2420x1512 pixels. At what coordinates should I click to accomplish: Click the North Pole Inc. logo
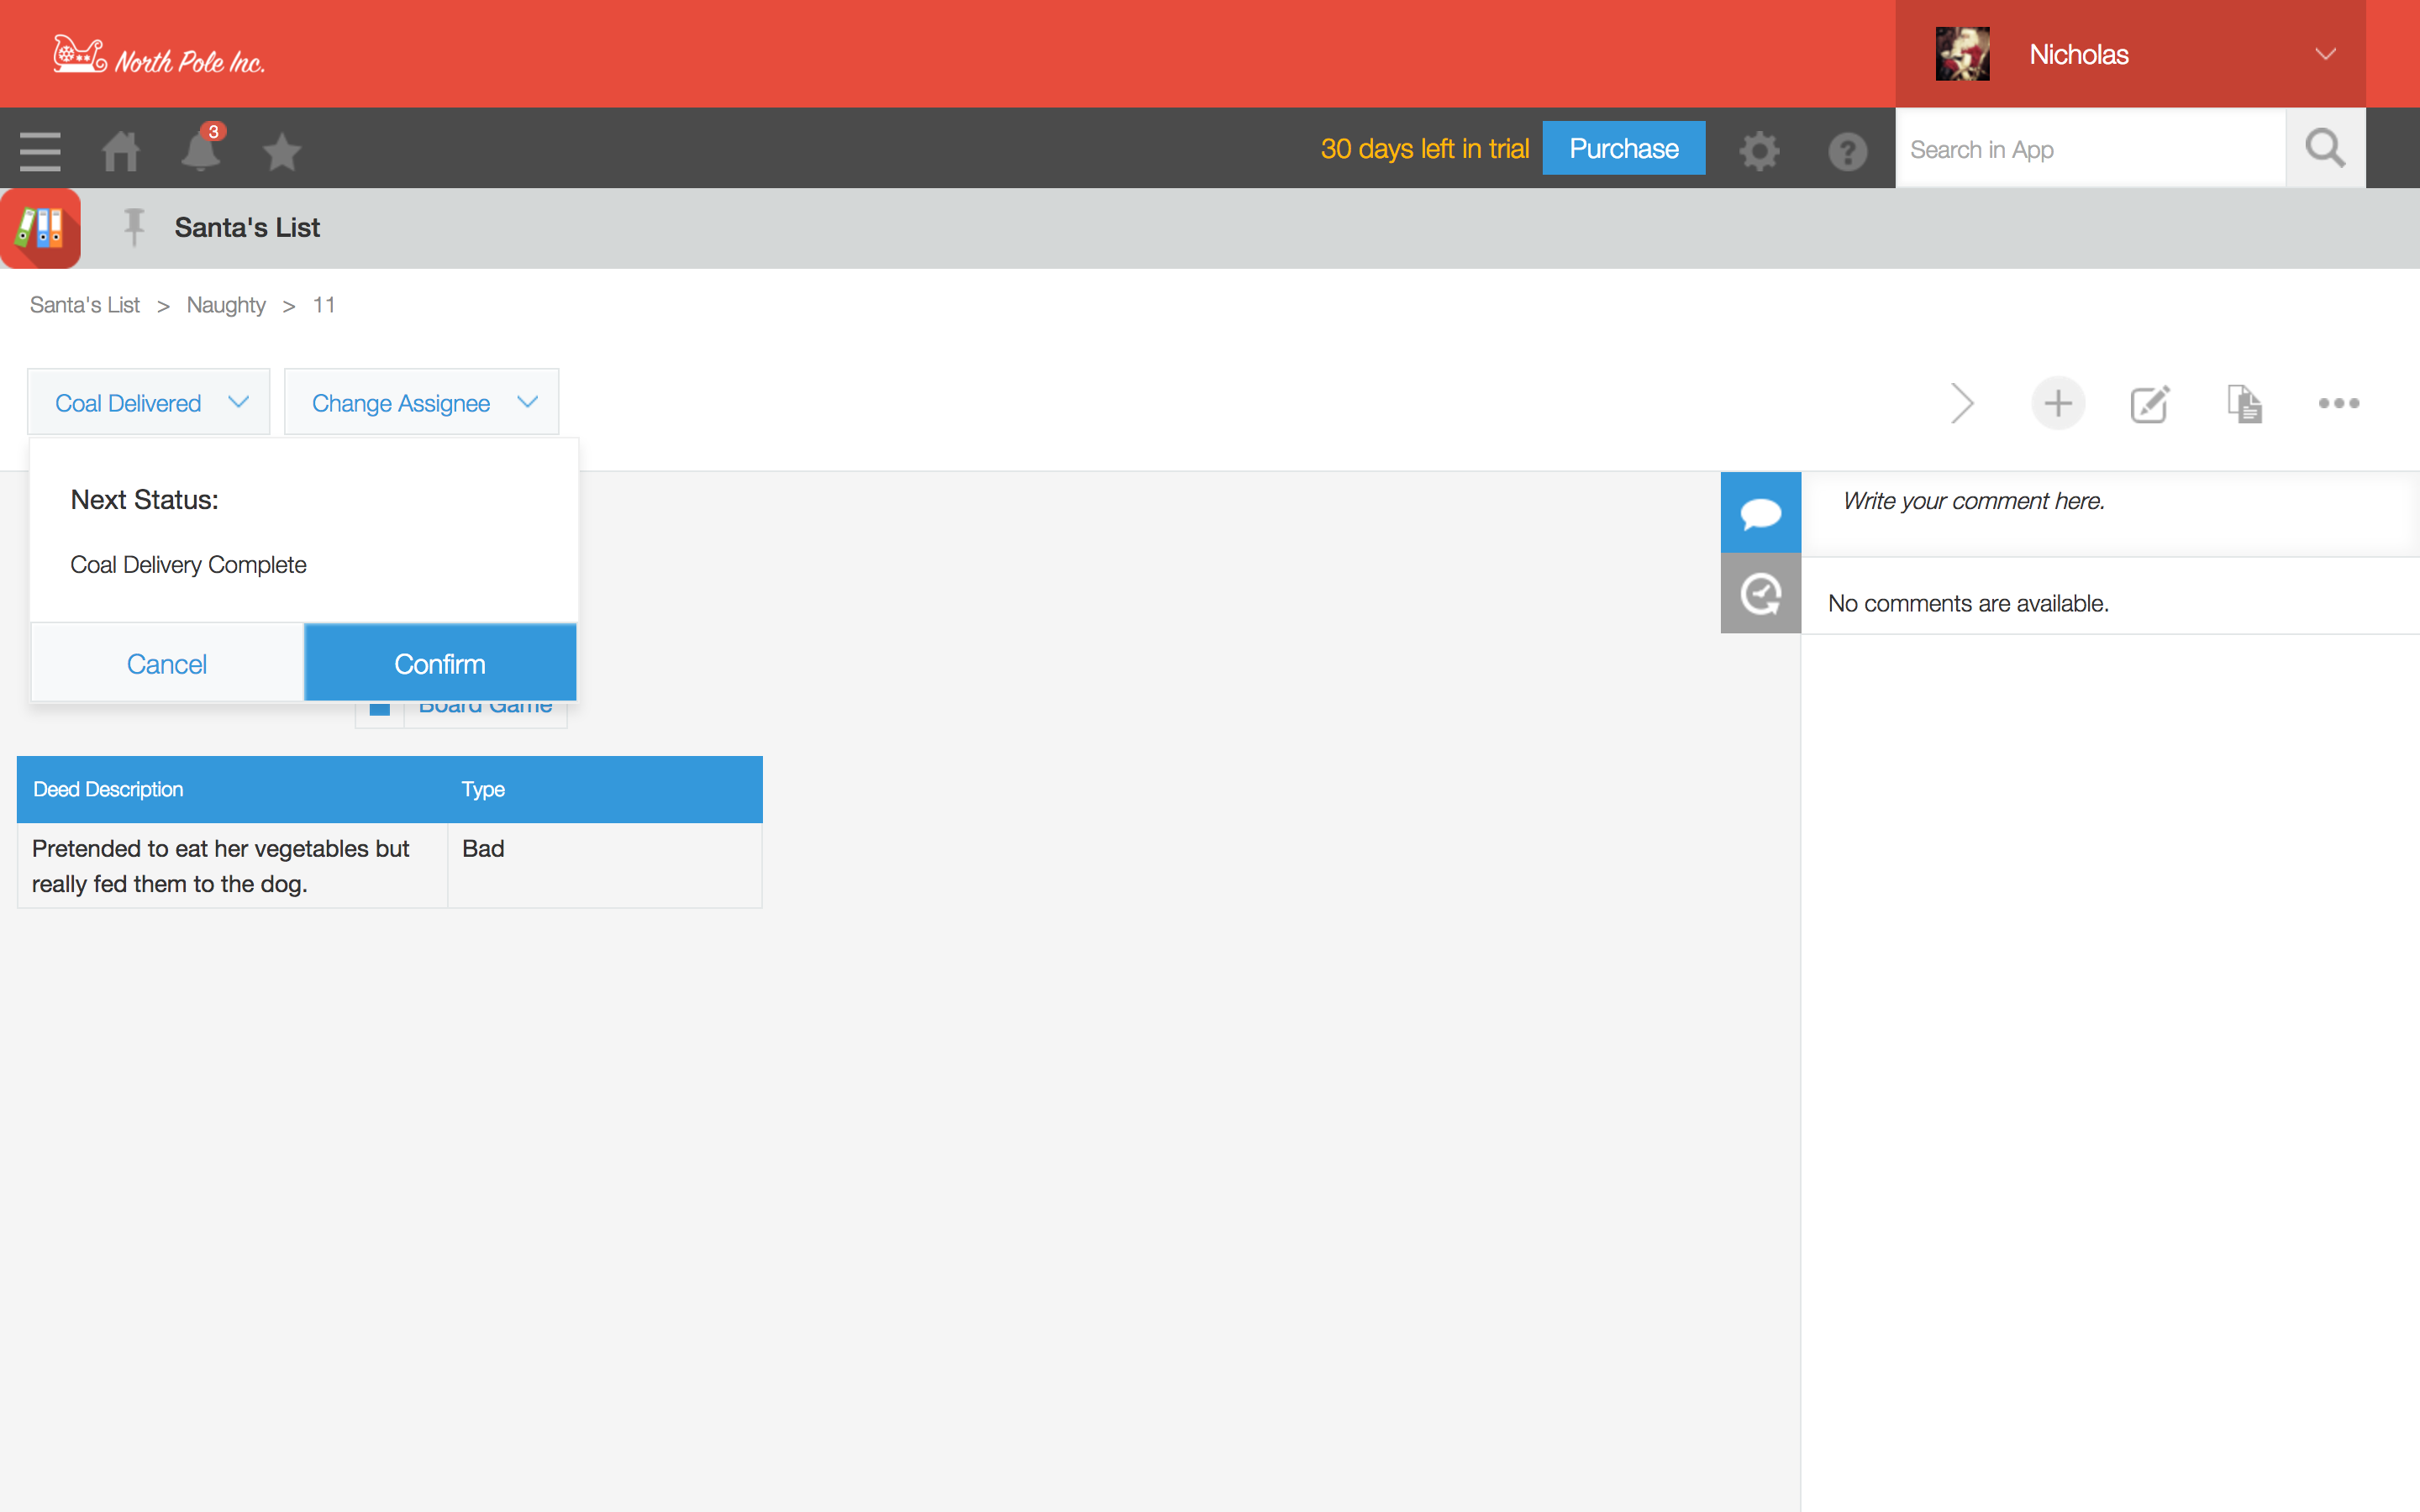point(158,55)
